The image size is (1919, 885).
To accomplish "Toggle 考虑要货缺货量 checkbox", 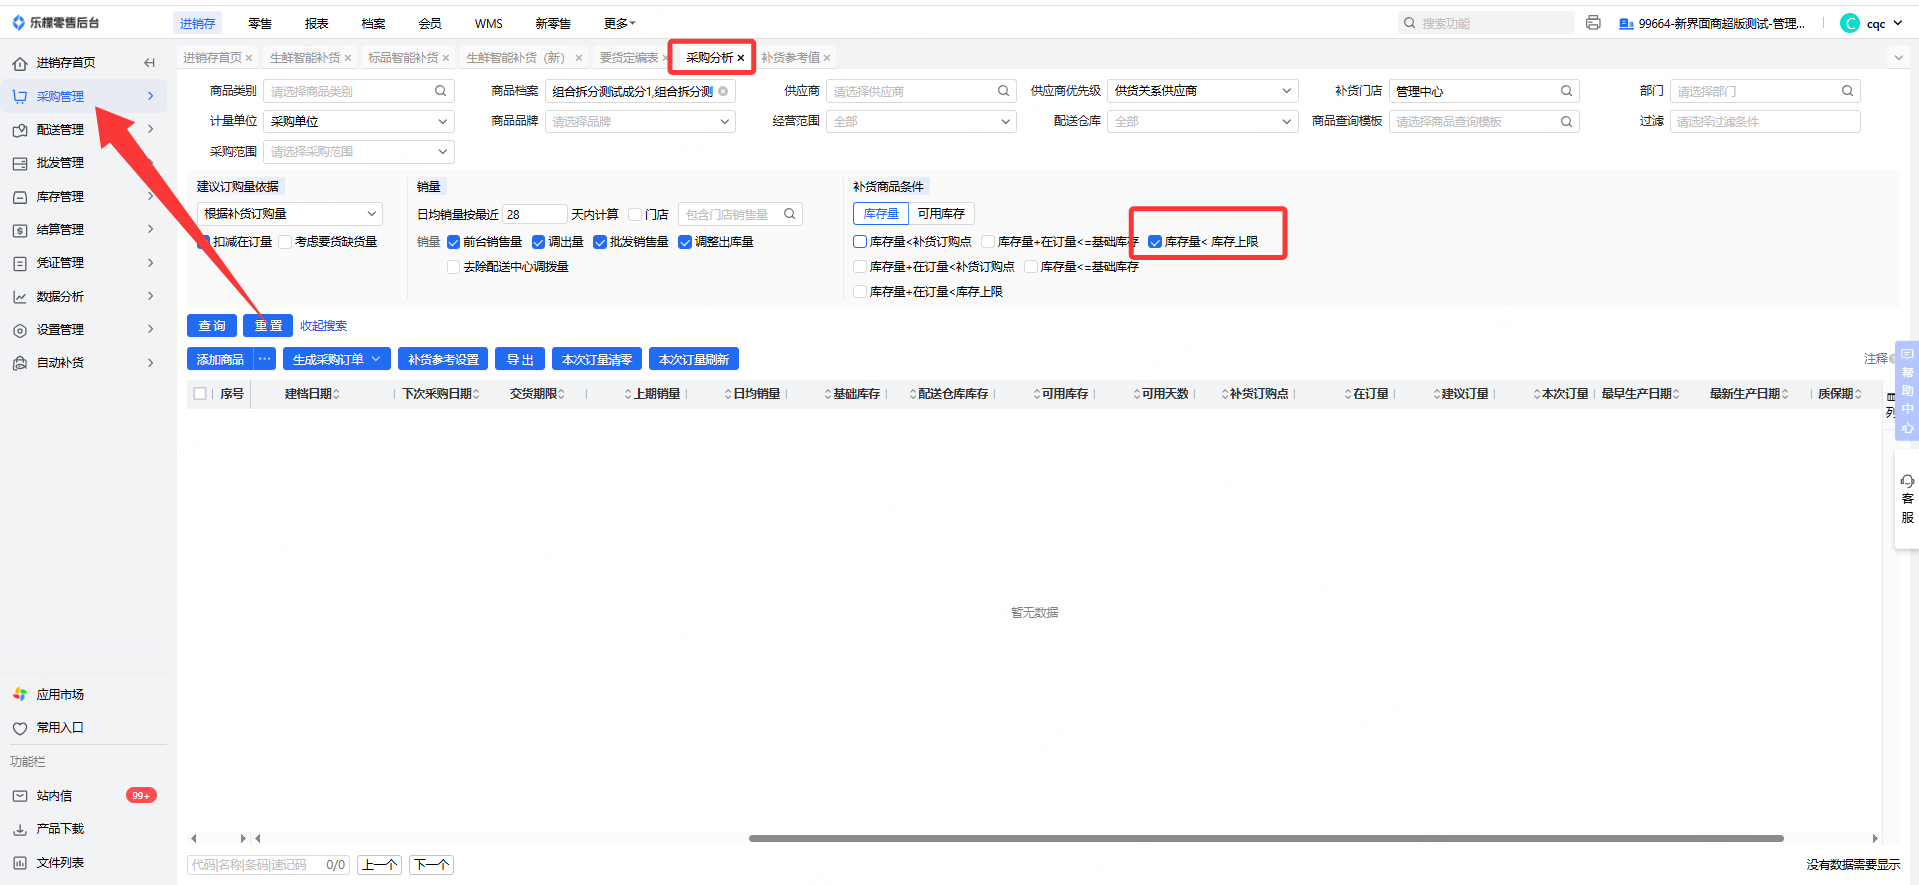I will coord(285,242).
